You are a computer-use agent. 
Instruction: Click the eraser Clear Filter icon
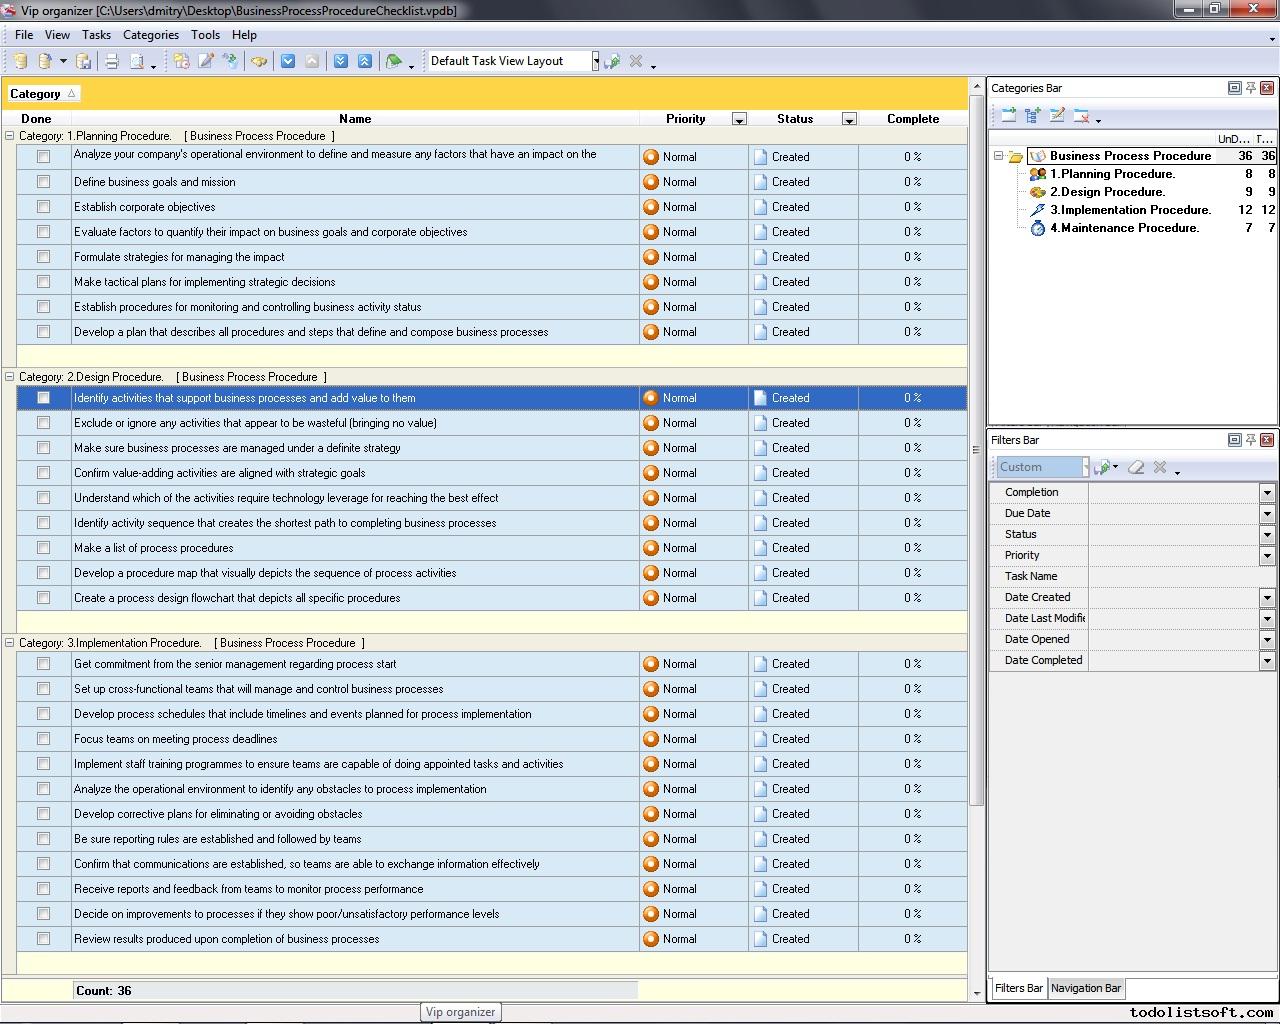(1136, 467)
